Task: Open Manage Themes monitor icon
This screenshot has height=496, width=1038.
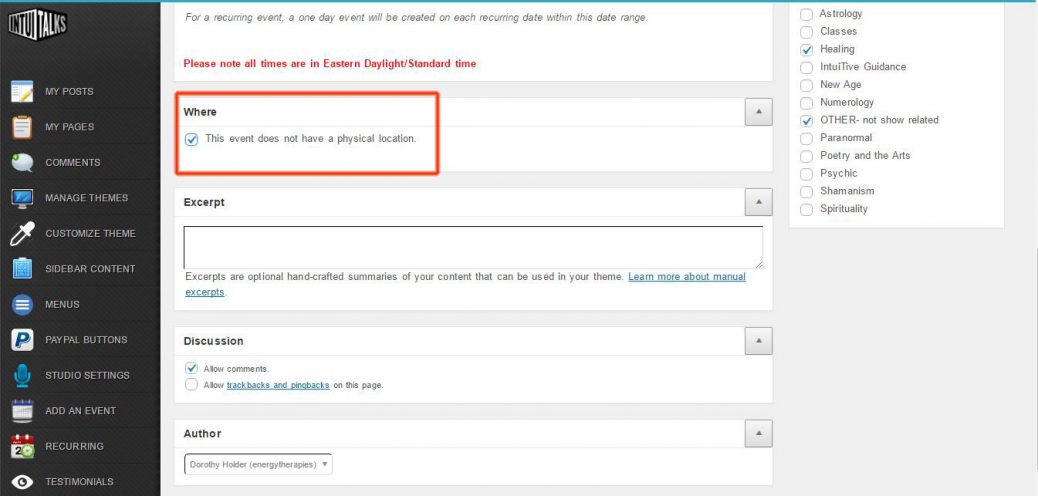Action: (x=22, y=198)
